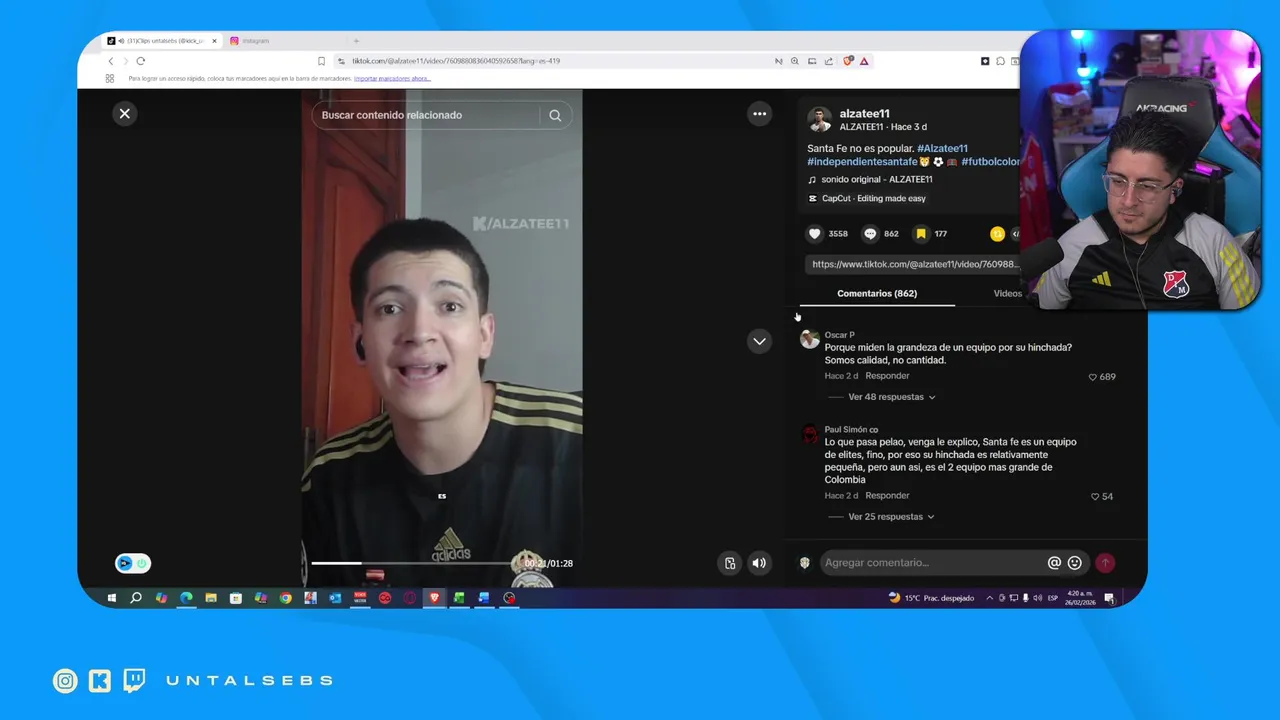1280x720 pixels.
Task: Open the taskbar notification center icon
Action: [1109, 598]
